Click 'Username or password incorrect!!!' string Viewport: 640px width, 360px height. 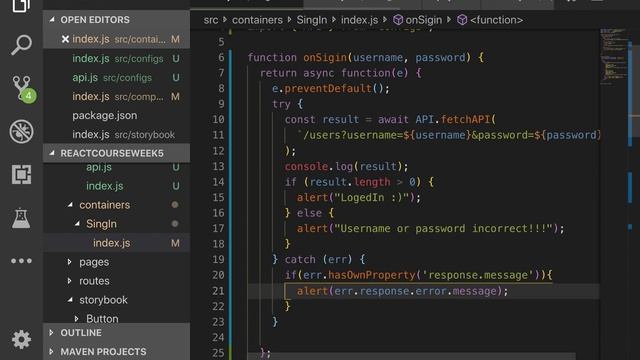click(443, 229)
